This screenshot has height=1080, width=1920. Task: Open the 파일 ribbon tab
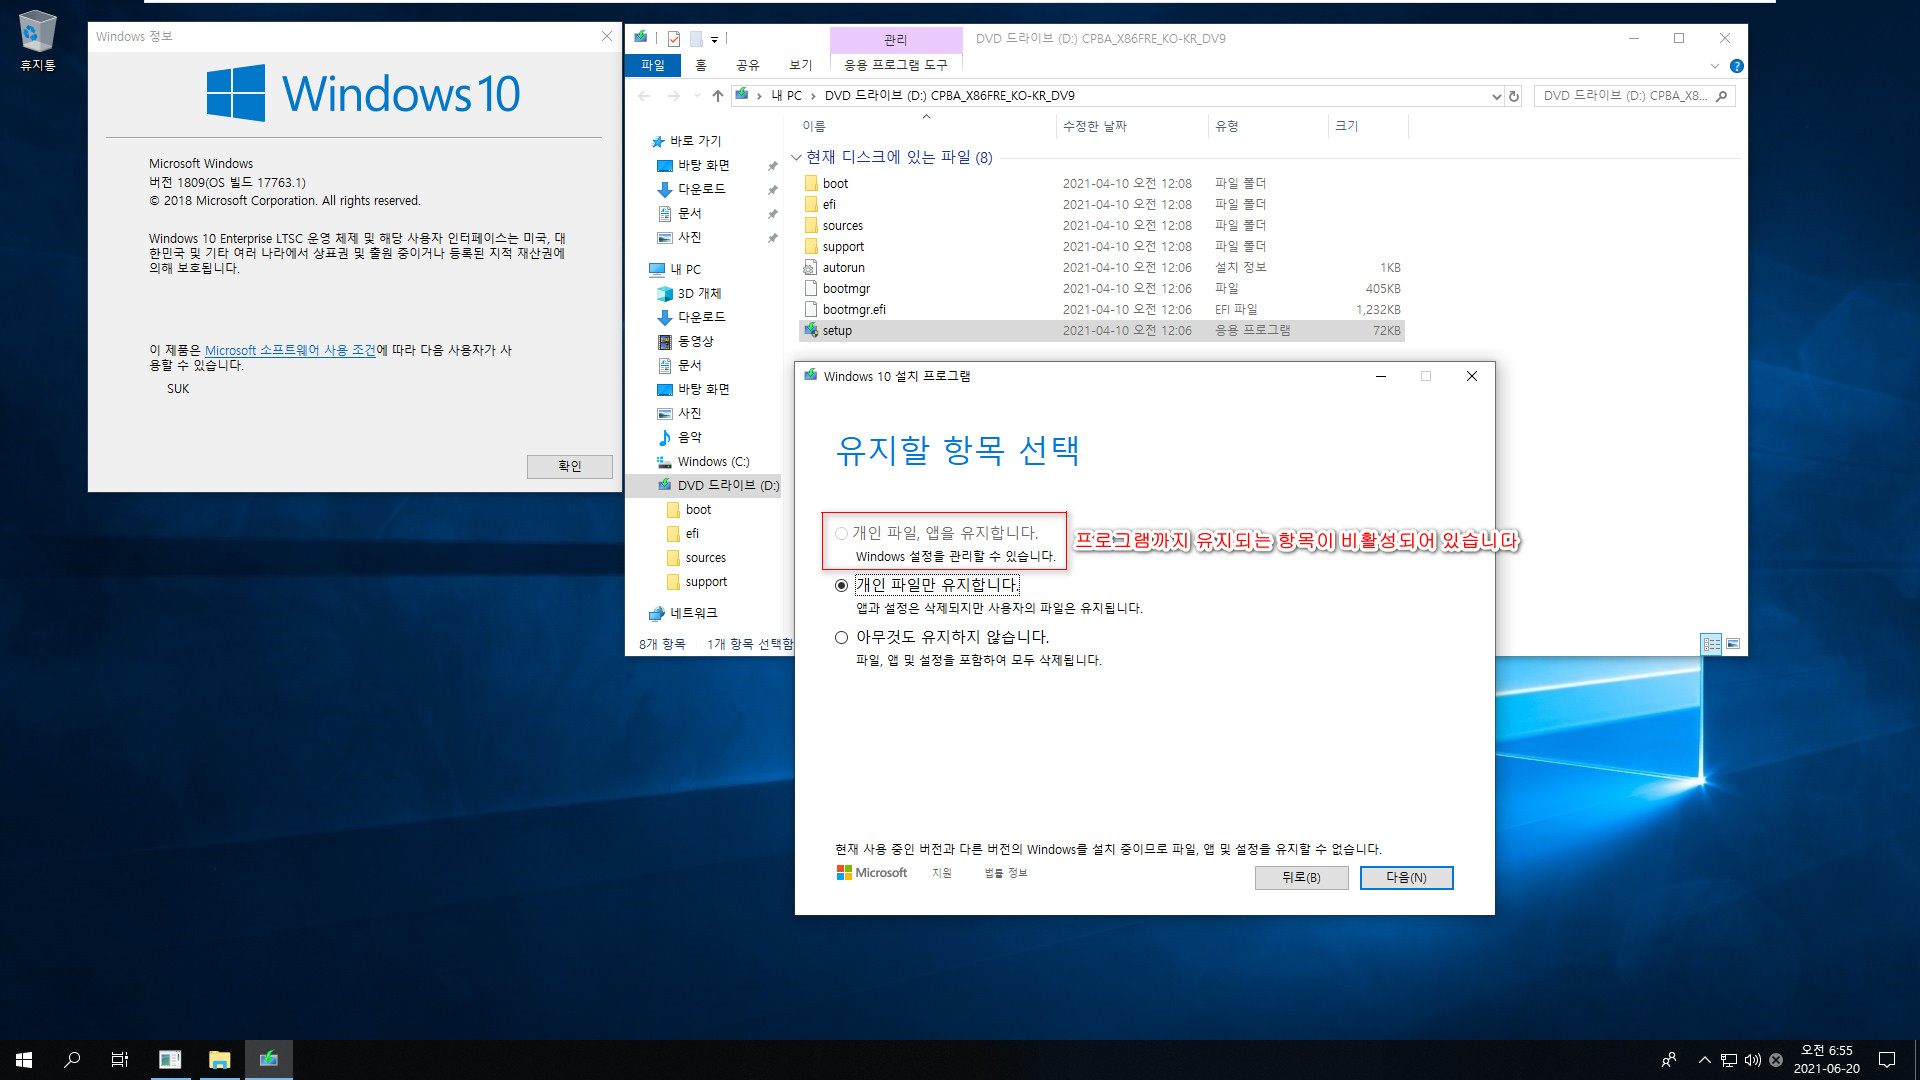(x=653, y=65)
